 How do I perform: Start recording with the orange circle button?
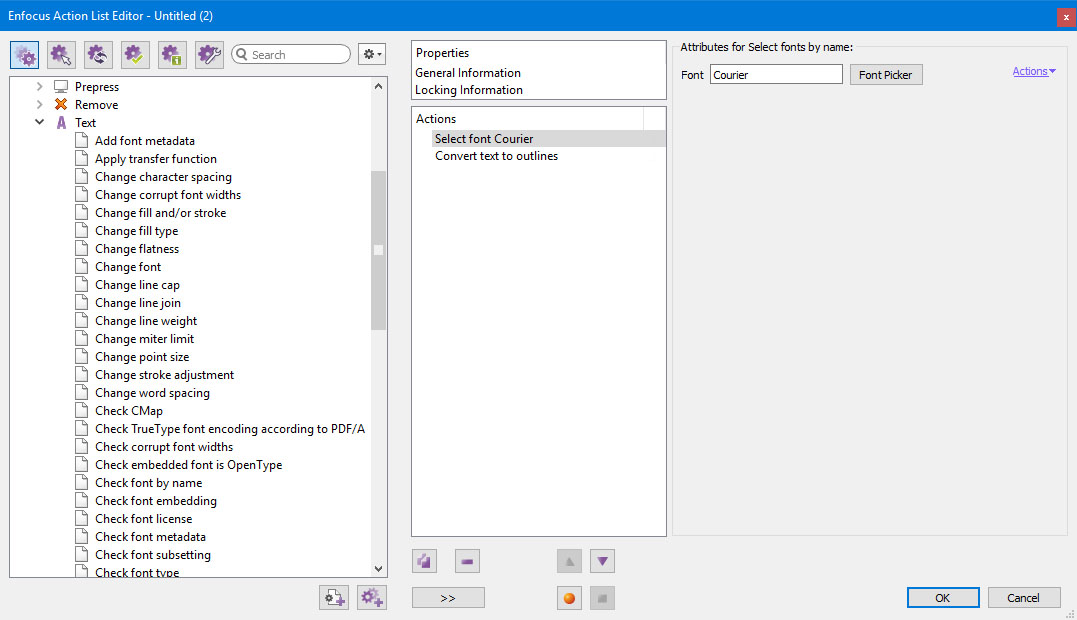[569, 598]
